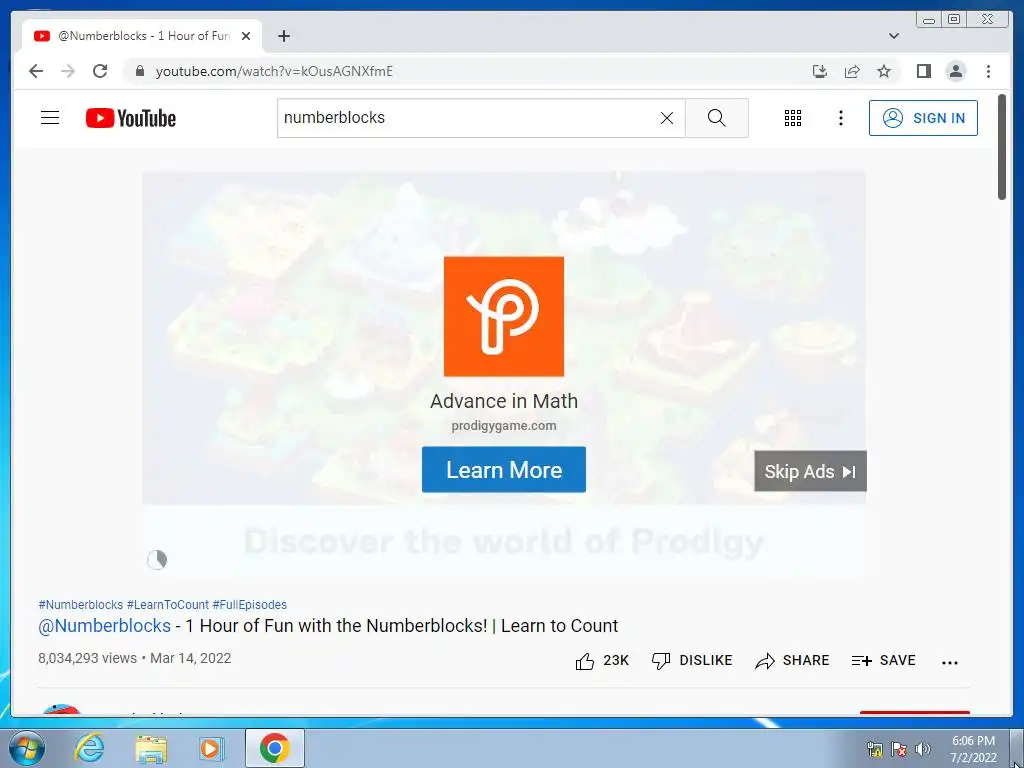Click '8,034,293 views' text

pos(88,658)
